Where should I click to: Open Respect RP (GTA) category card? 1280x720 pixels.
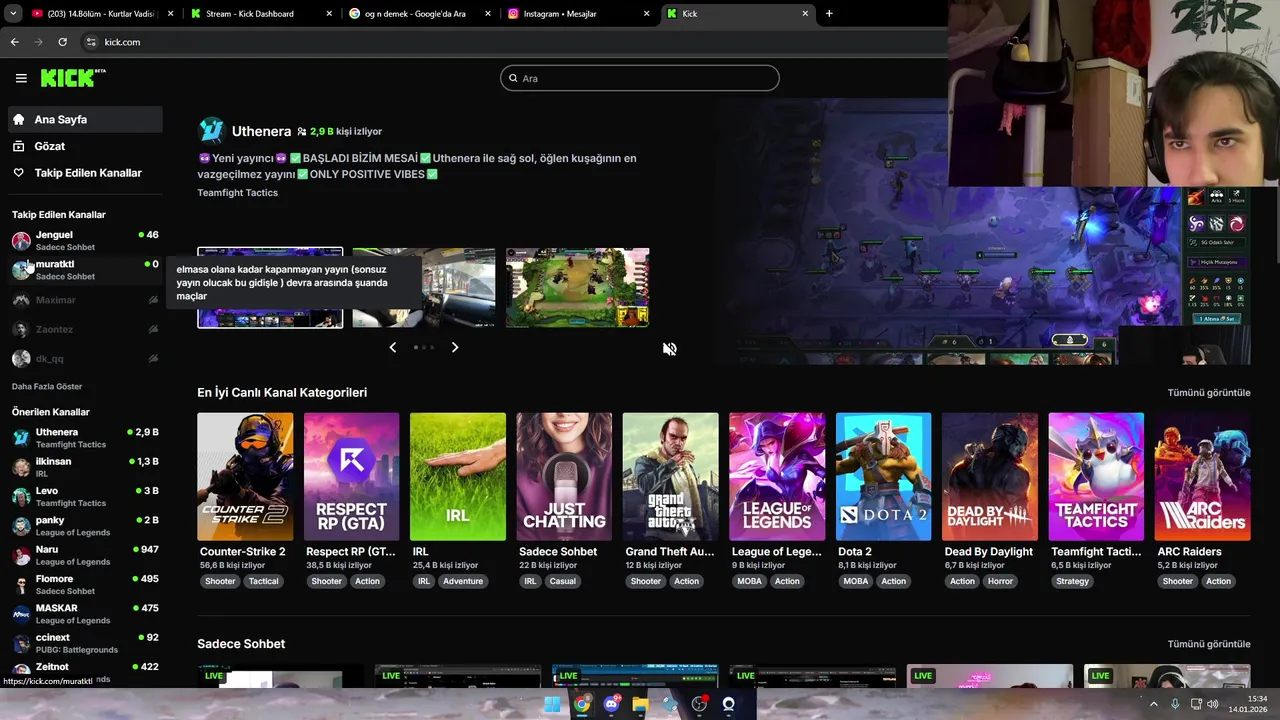click(x=351, y=477)
